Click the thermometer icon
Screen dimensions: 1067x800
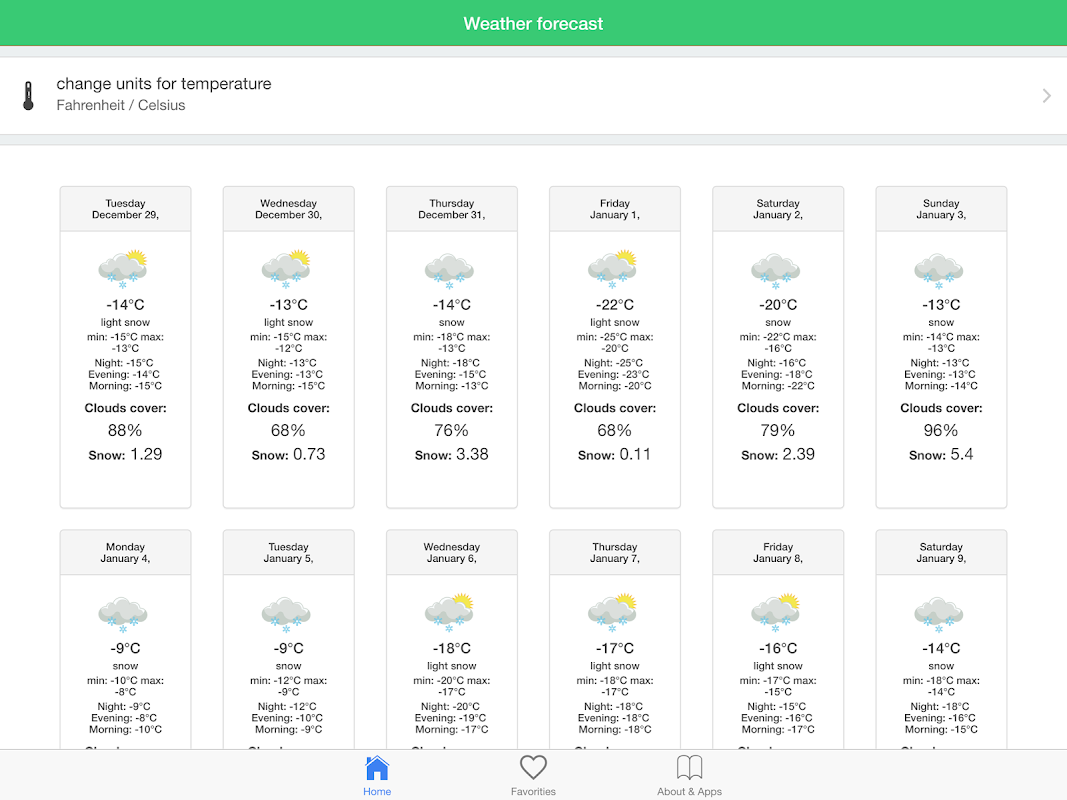pyautogui.click(x=28, y=95)
